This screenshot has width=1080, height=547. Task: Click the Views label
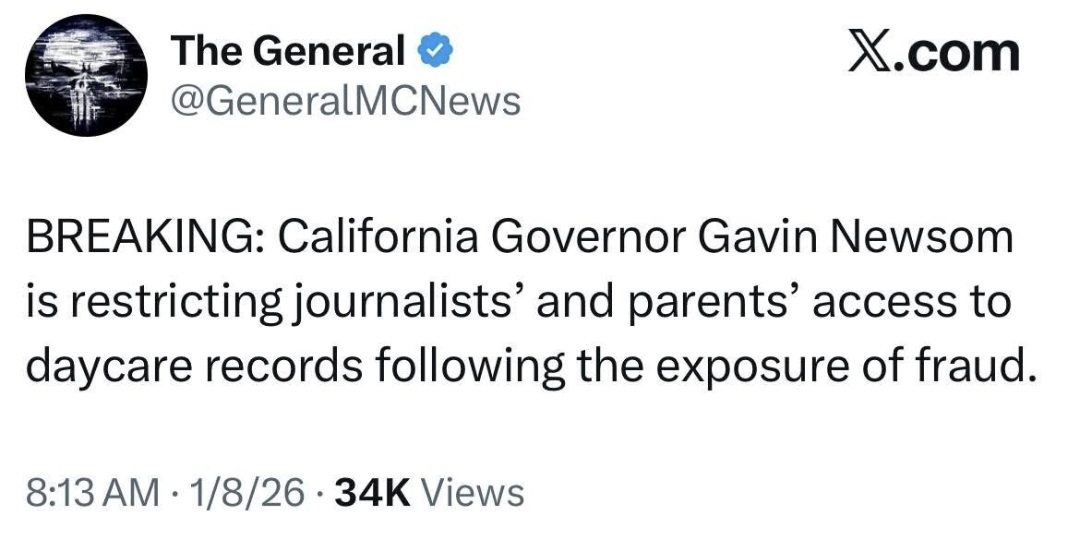(x=472, y=492)
